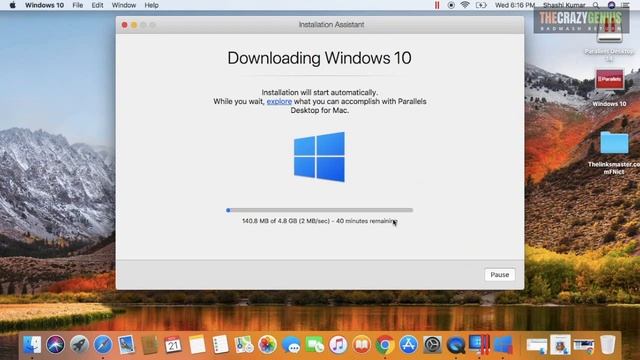This screenshot has width=640, height=360.
Task: Open the Windows 10 application menu
Action: [44, 5]
